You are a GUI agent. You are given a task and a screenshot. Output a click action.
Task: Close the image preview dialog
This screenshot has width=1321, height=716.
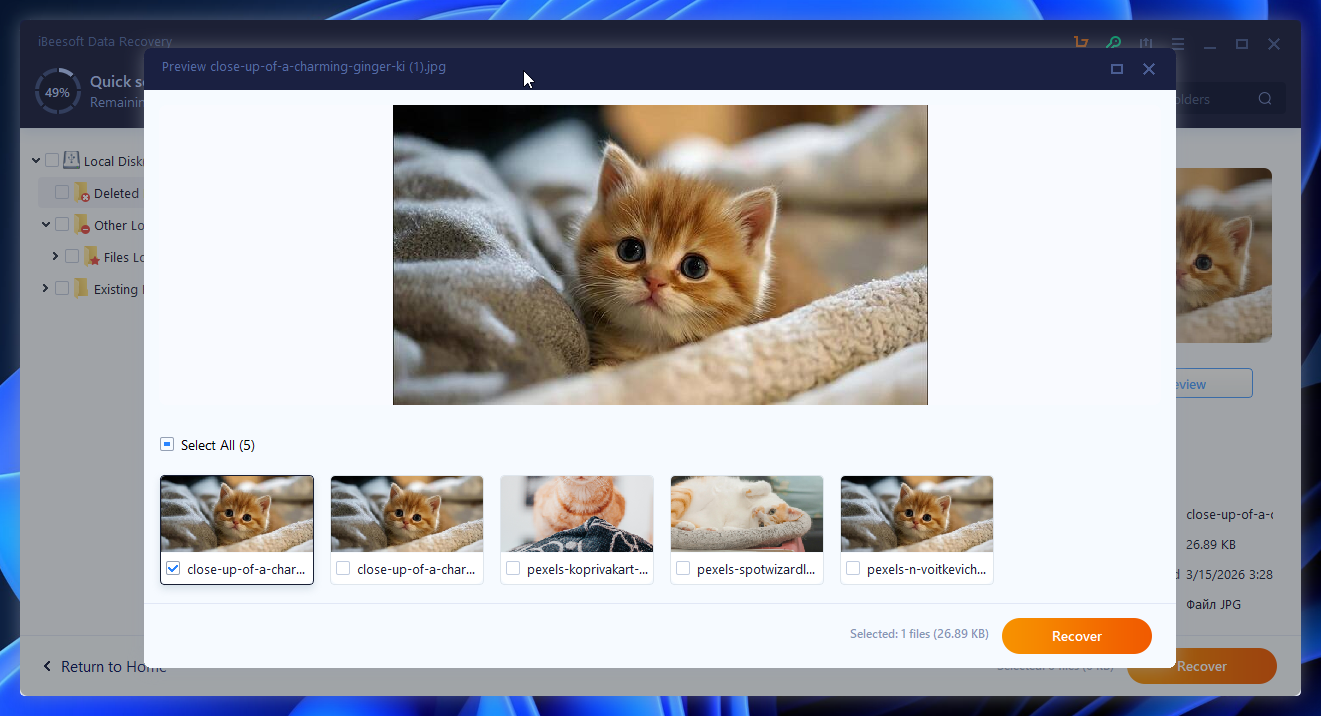pos(1149,69)
